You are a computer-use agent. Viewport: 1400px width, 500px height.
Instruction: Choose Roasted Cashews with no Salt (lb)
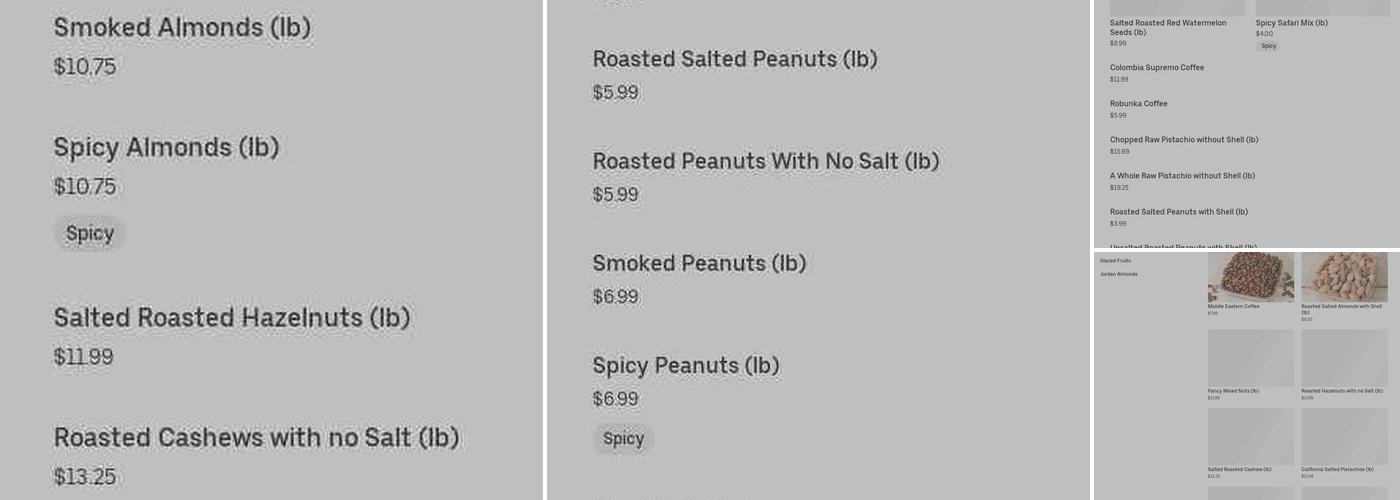pyautogui.click(x=256, y=438)
